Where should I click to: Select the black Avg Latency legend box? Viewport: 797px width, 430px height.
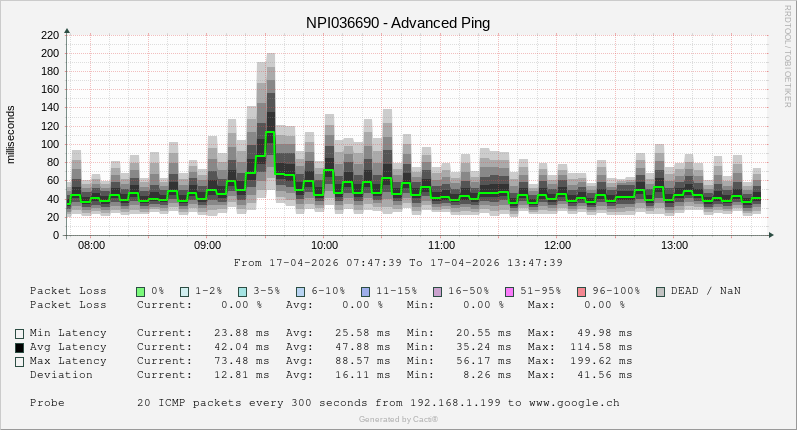(x=19, y=348)
